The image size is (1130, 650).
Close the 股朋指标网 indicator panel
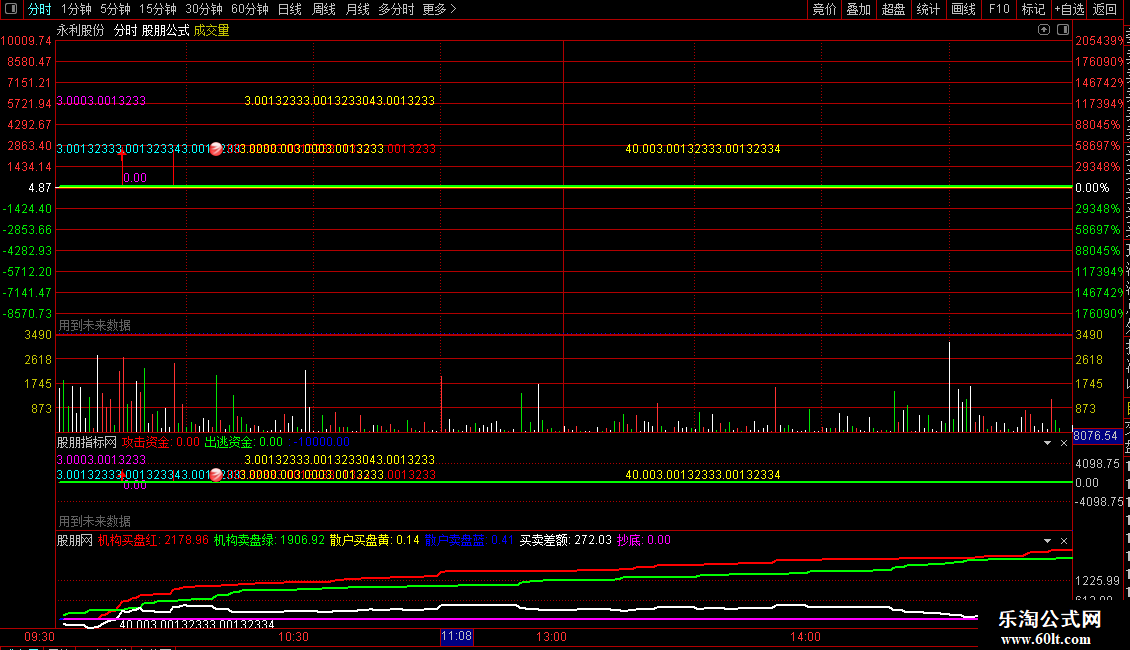click(1064, 443)
